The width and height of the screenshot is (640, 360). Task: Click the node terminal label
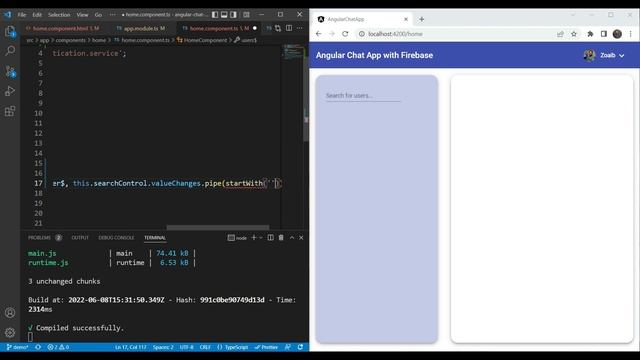pyautogui.click(x=237, y=238)
